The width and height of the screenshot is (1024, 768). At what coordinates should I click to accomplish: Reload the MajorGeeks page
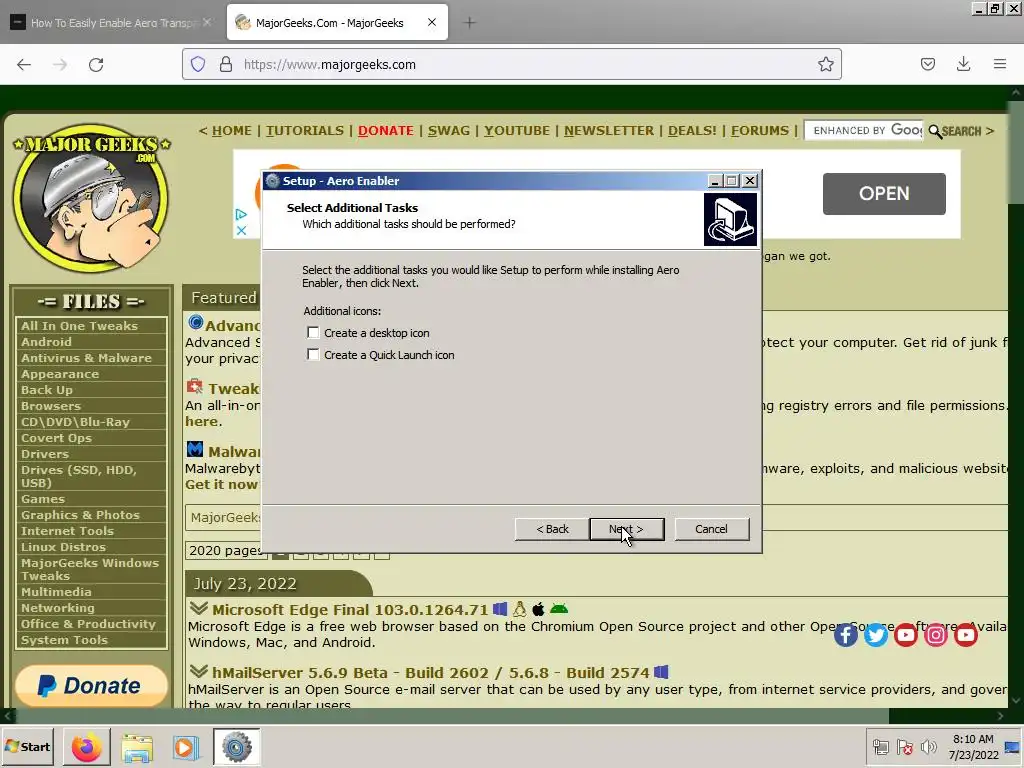click(96, 64)
